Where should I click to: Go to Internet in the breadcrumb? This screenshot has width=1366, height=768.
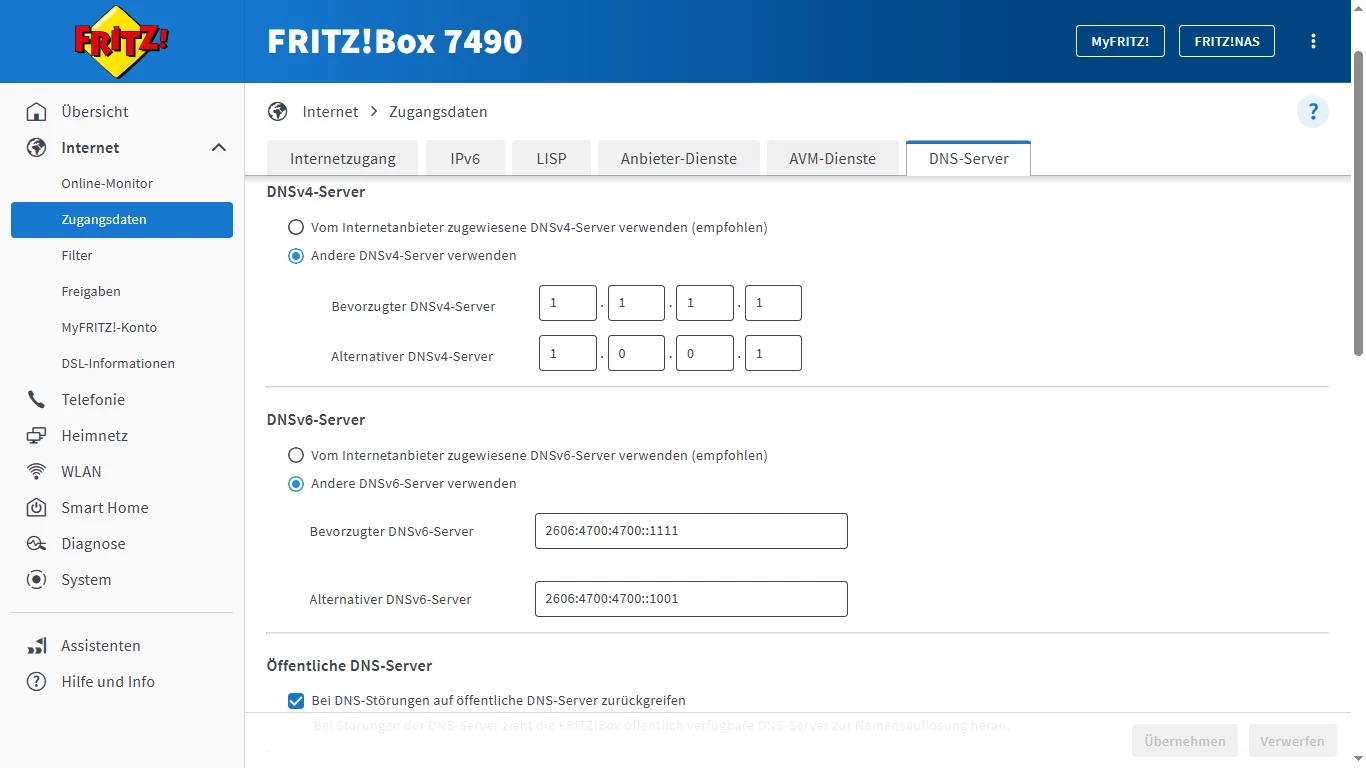tap(330, 112)
